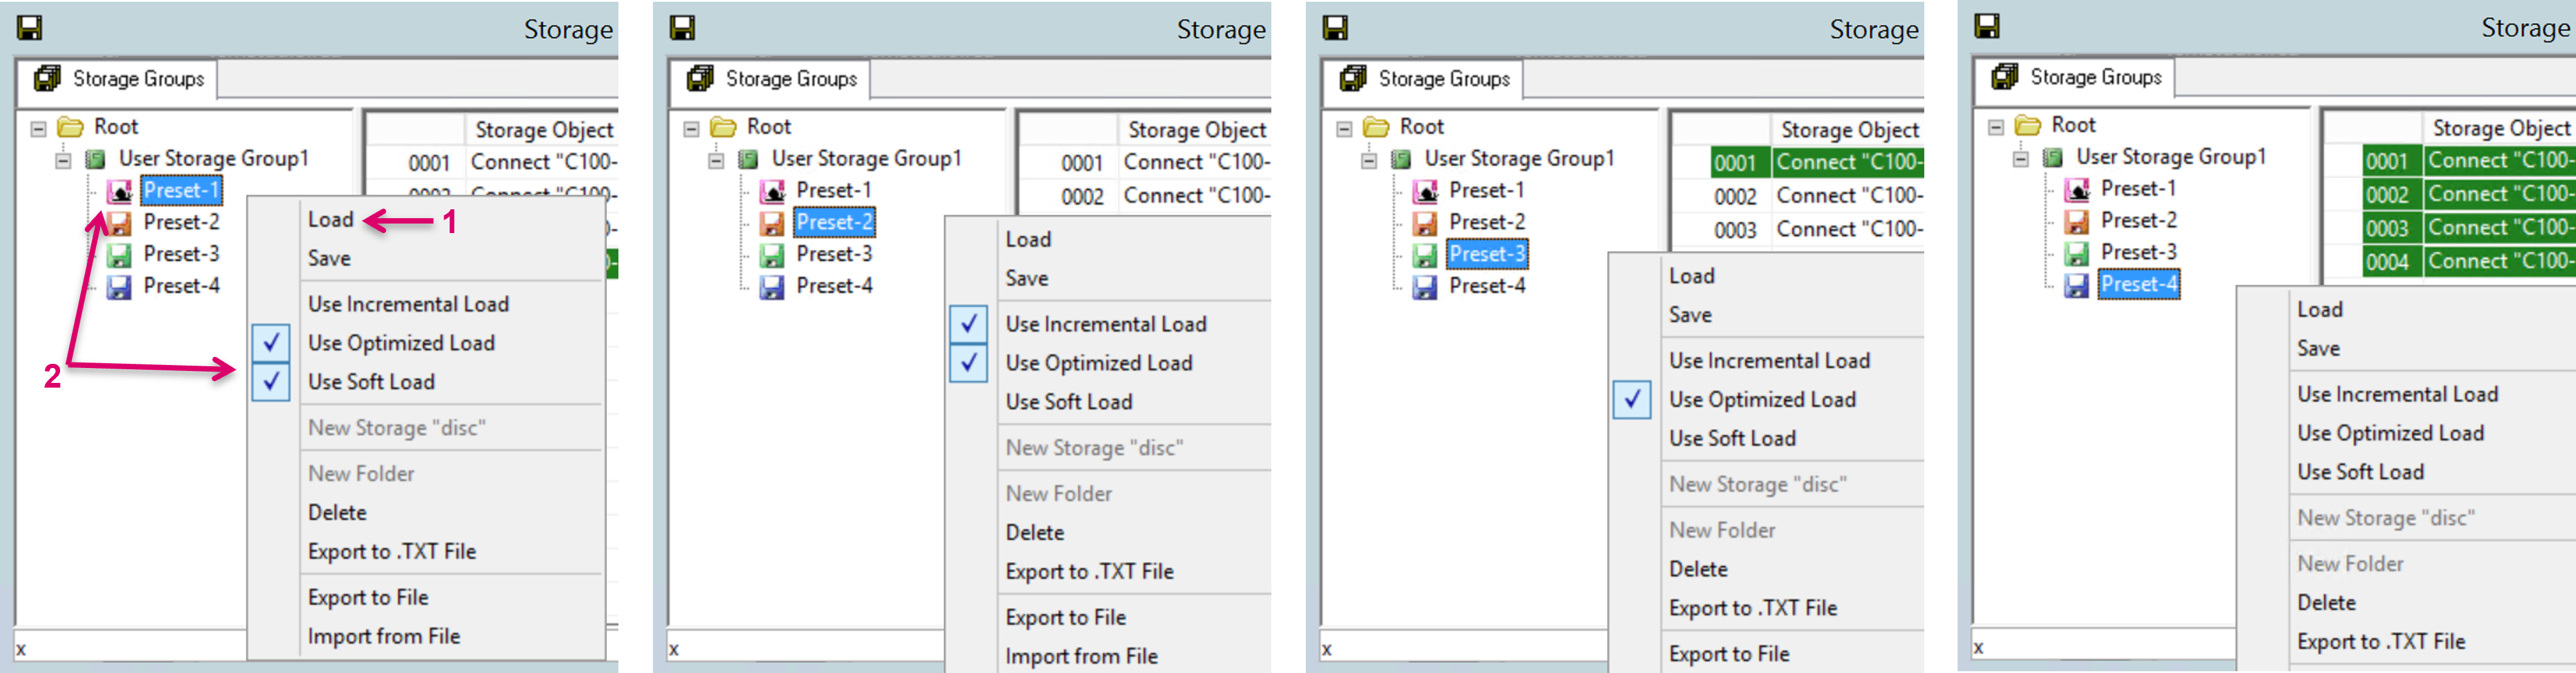The height and width of the screenshot is (673, 2576).
Task: Click the floppy disk icon above the four green rows
Action: click(x=1987, y=27)
